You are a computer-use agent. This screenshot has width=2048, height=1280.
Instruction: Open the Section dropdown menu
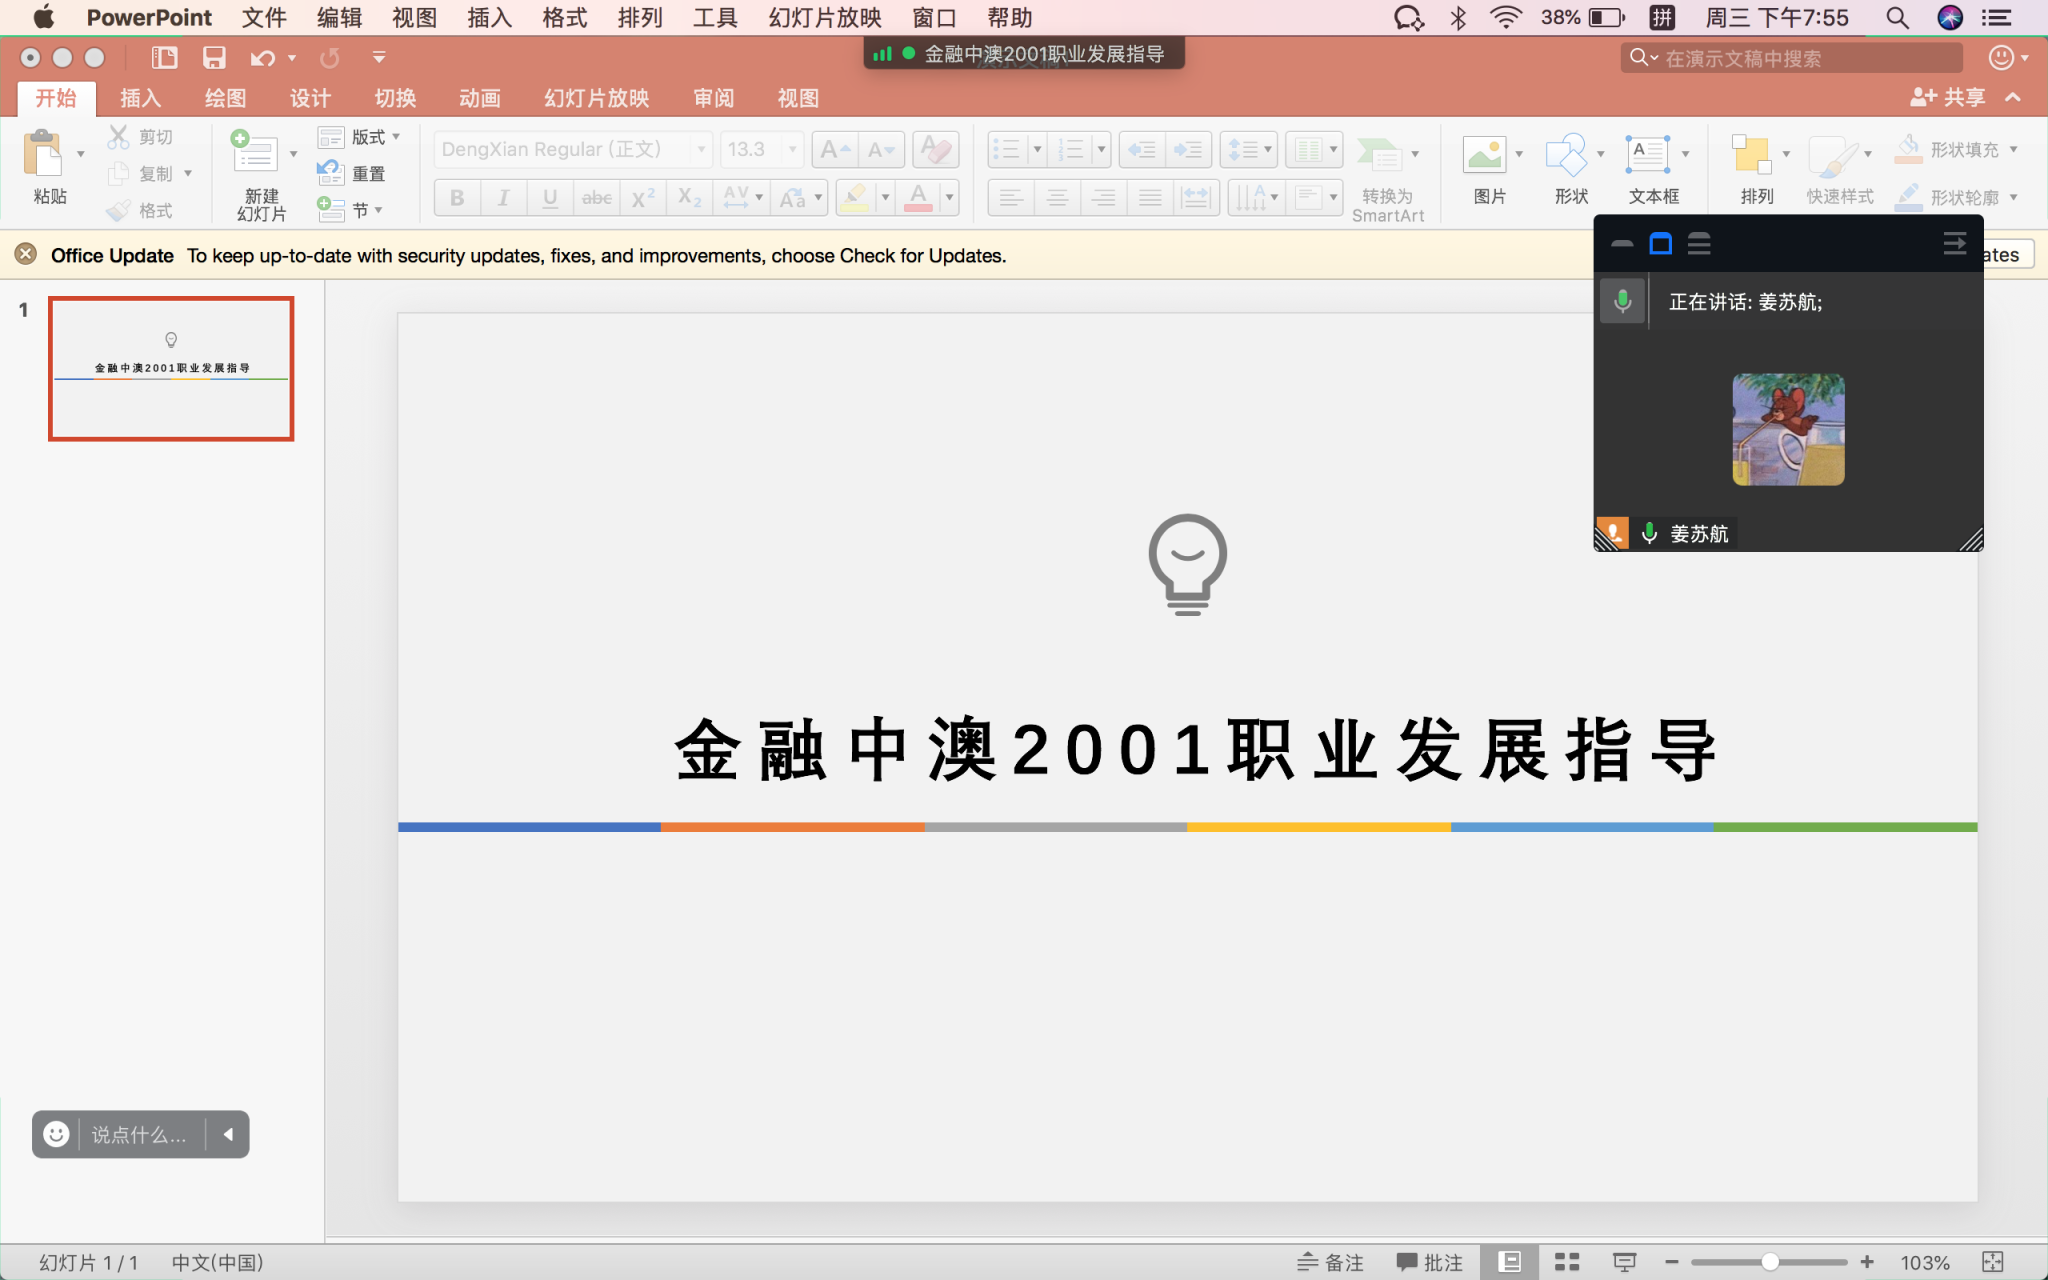(378, 210)
